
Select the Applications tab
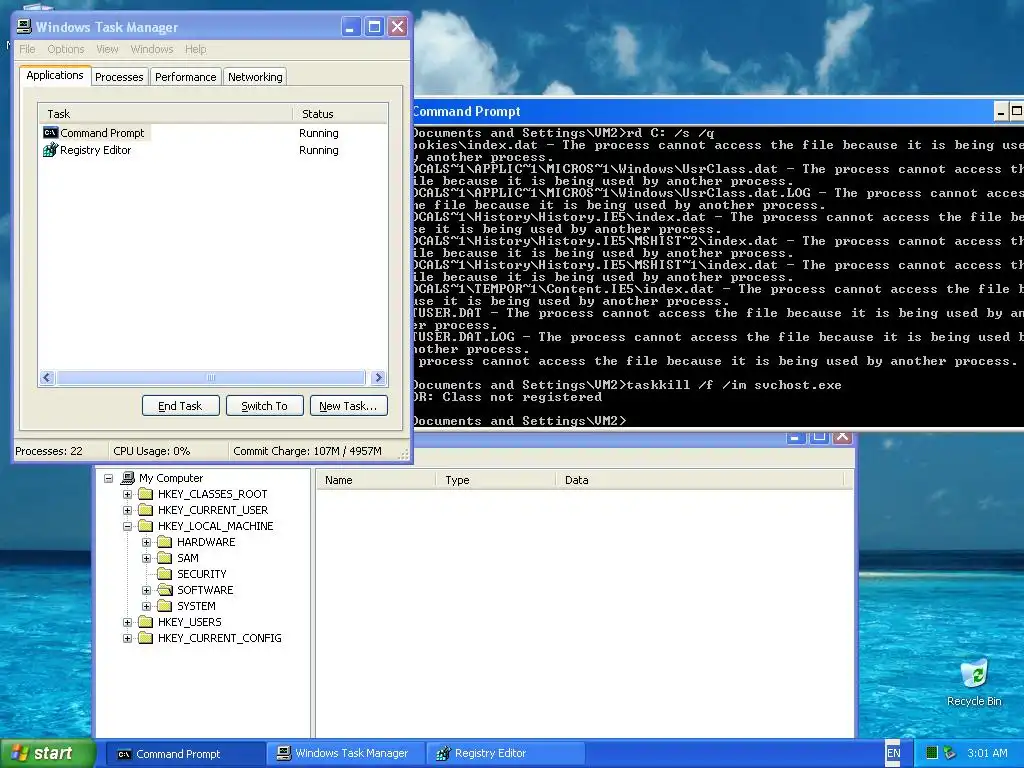pyautogui.click(x=55, y=75)
